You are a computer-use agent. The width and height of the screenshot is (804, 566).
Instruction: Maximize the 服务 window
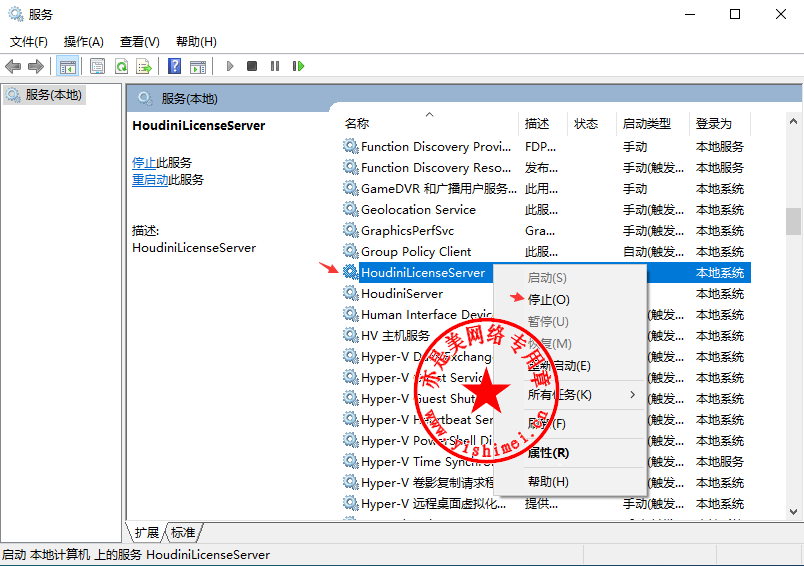point(735,14)
